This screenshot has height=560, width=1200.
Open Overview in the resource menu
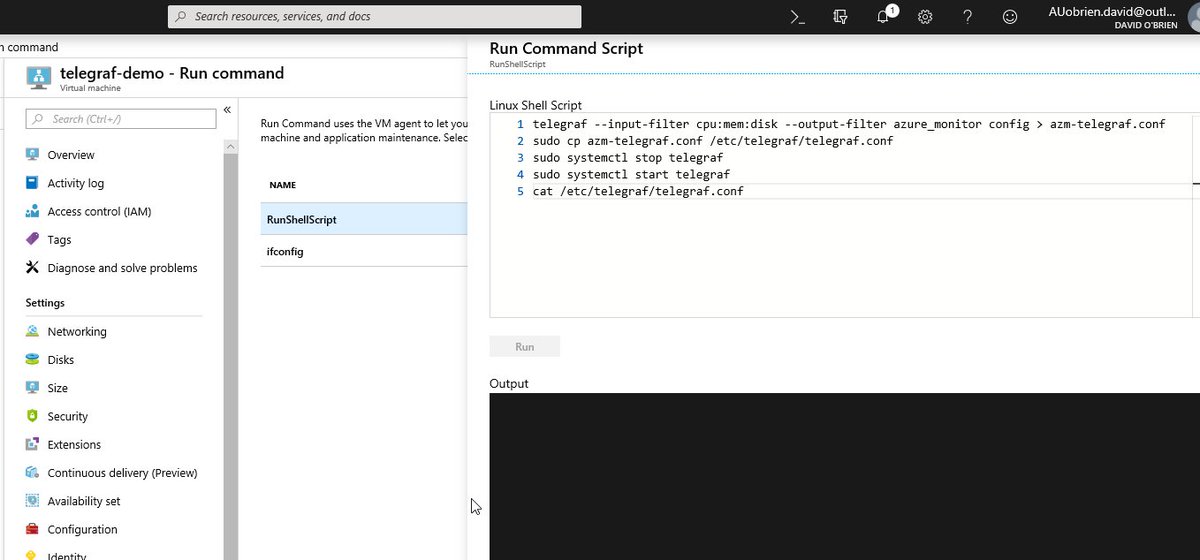coord(71,155)
